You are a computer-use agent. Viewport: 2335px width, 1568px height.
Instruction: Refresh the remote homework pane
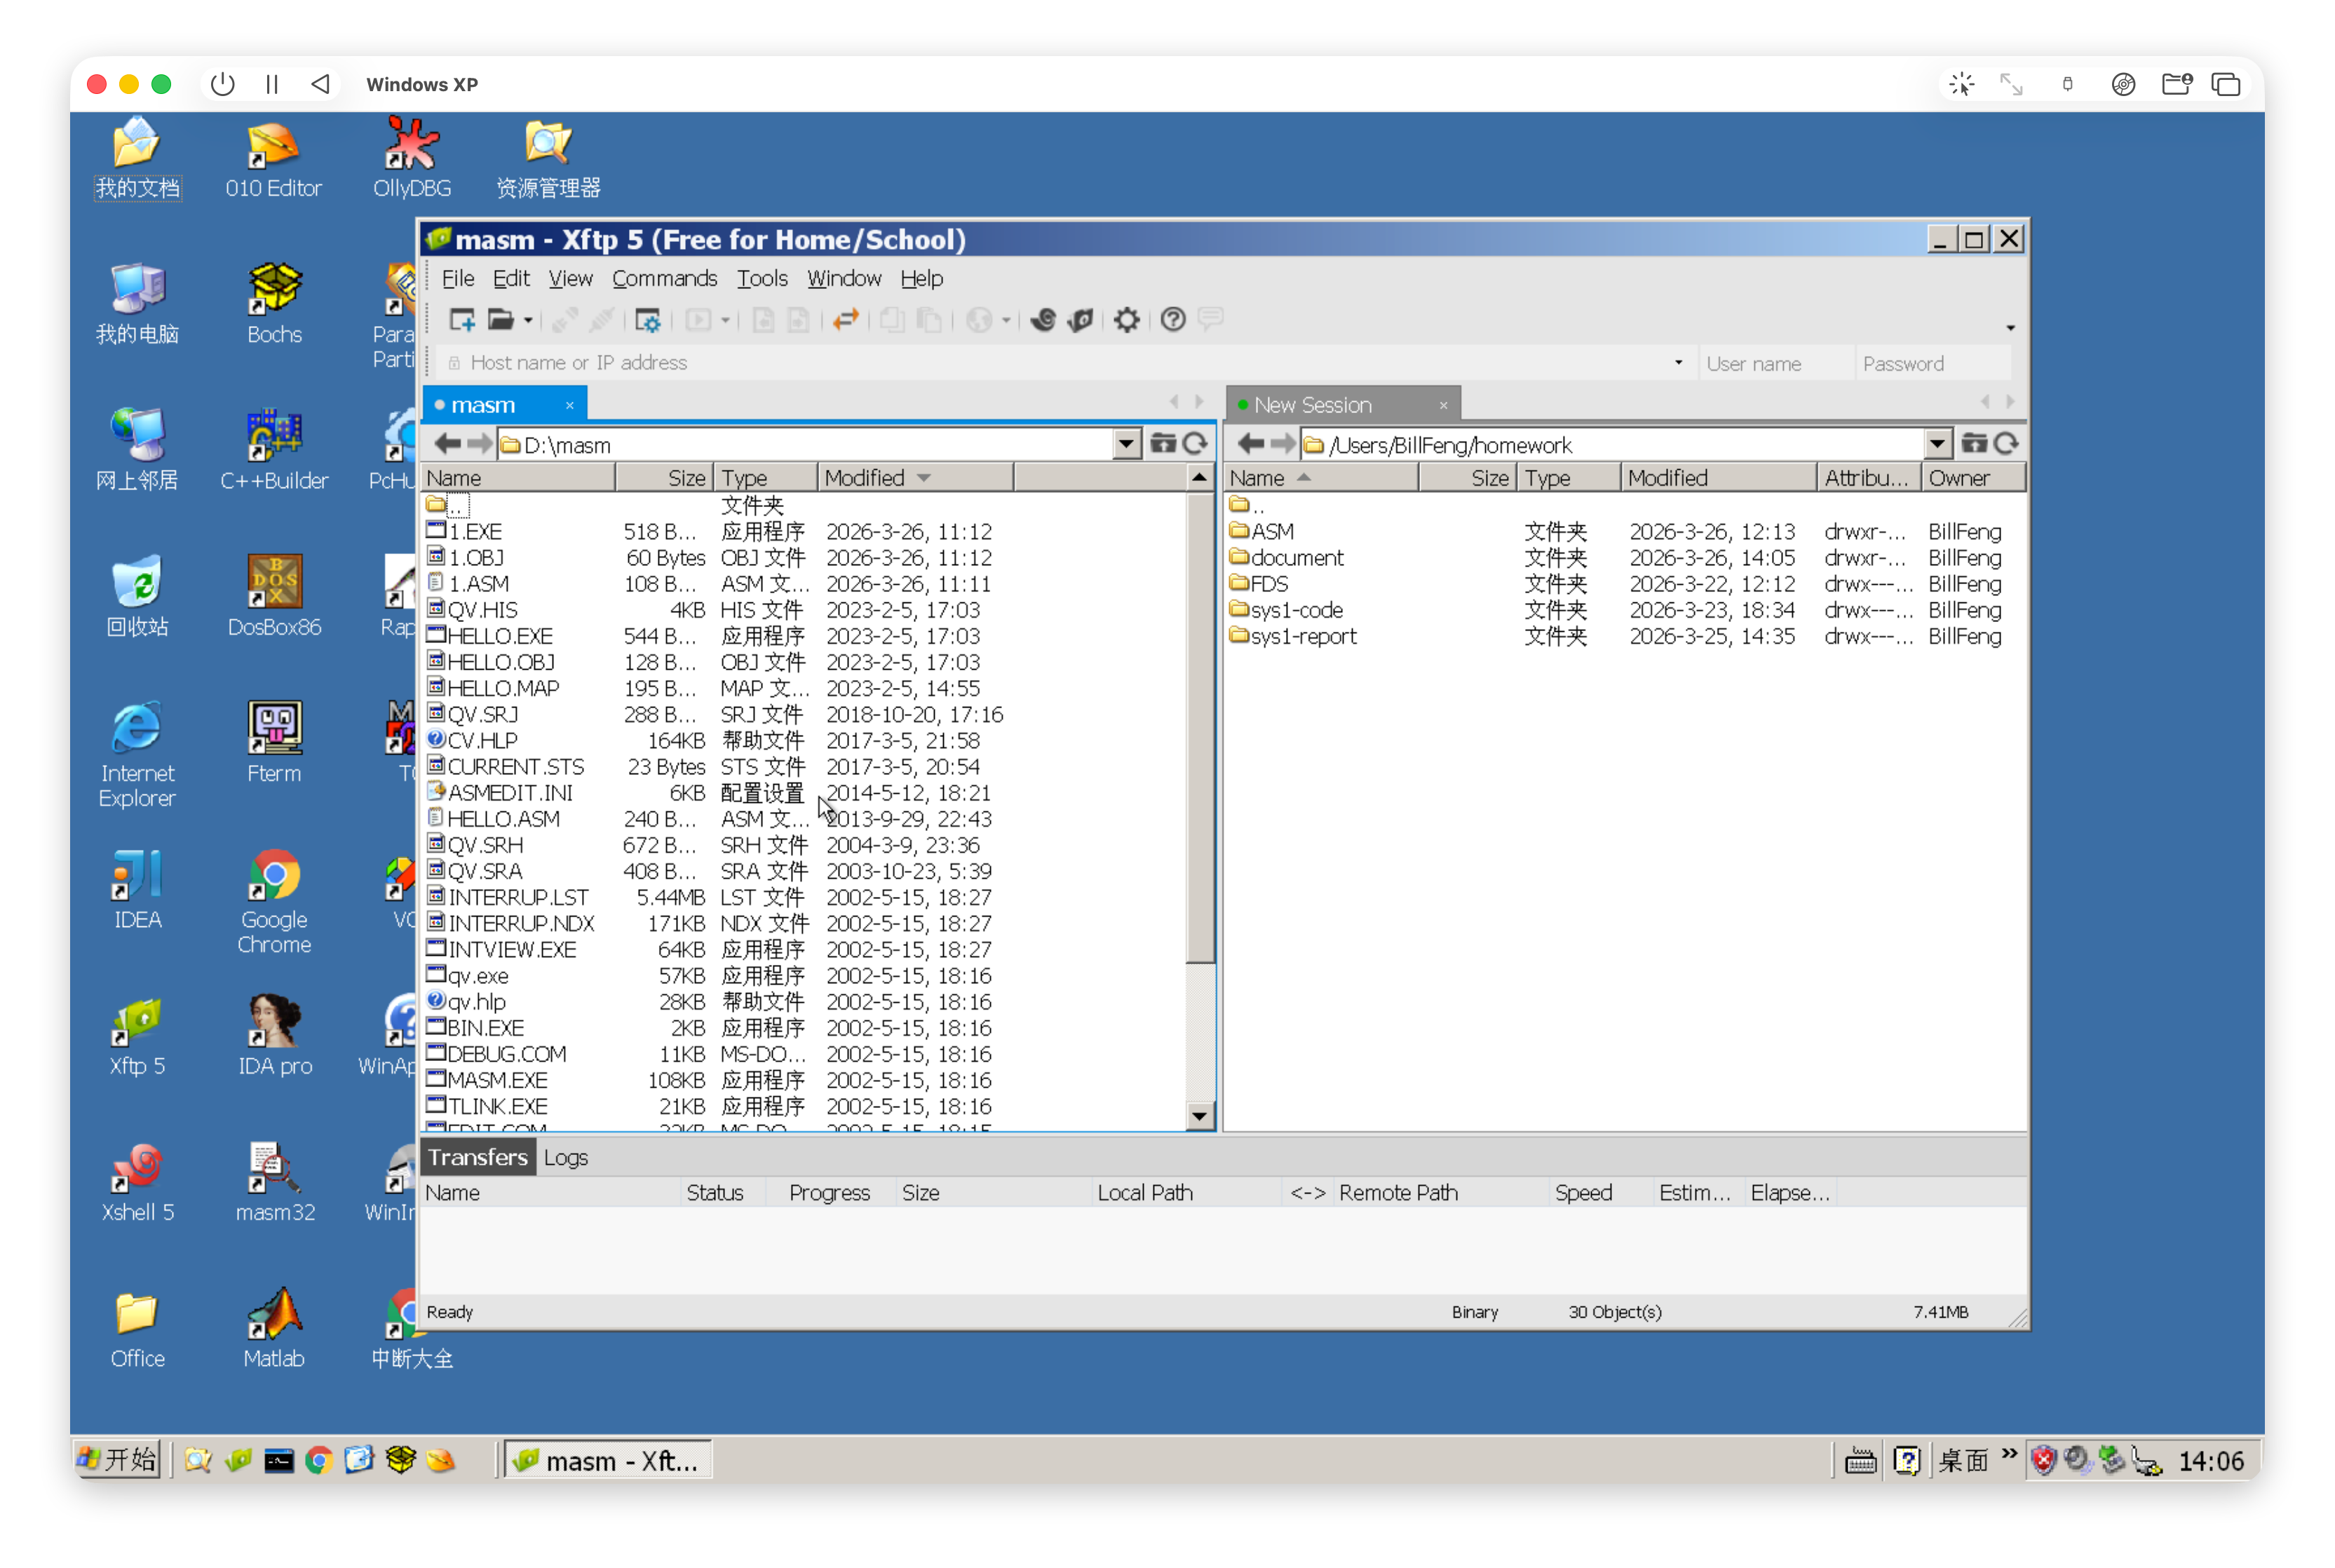(x=2005, y=444)
